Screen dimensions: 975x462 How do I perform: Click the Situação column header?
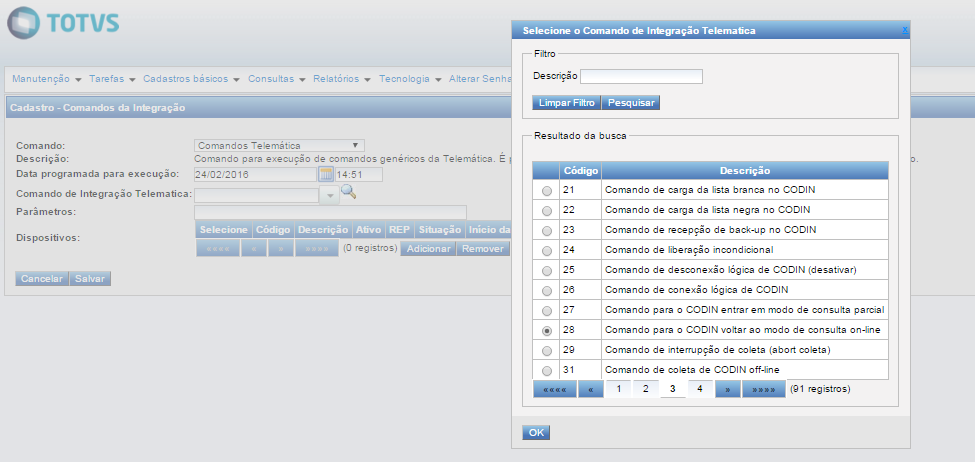(440, 229)
